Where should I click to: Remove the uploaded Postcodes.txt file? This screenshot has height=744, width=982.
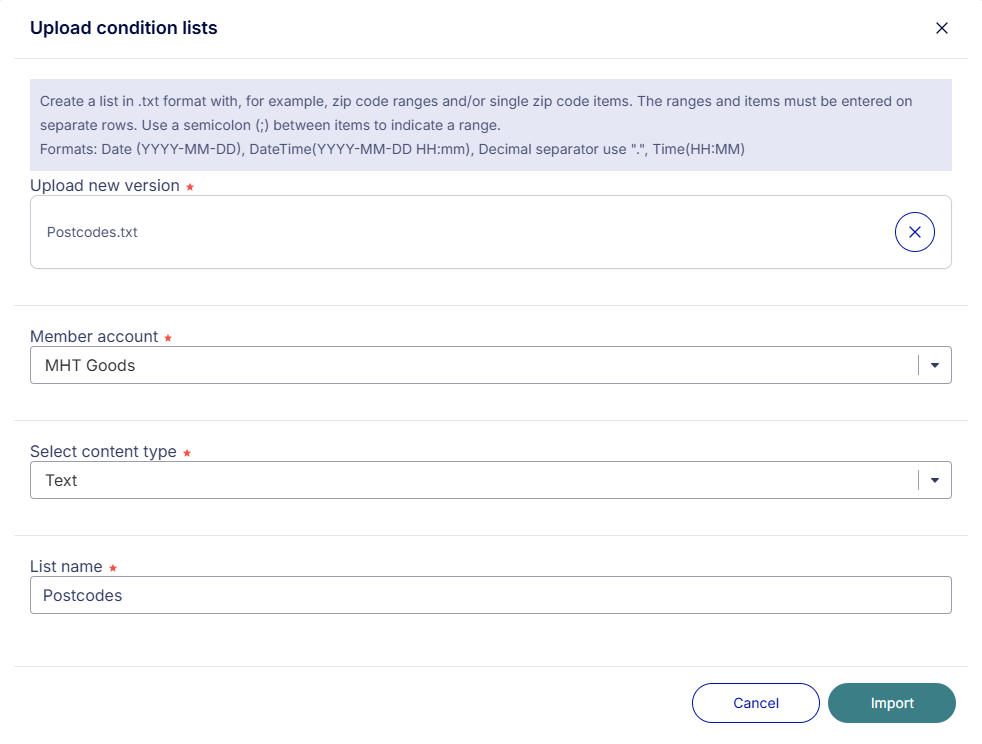pos(914,232)
